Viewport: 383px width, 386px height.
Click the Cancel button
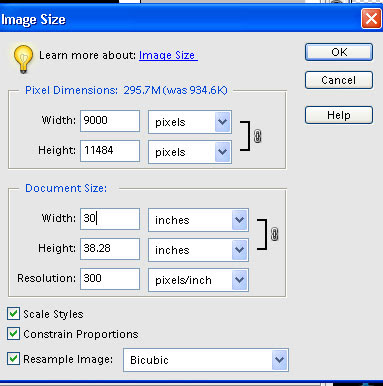click(x=339, y=80)
